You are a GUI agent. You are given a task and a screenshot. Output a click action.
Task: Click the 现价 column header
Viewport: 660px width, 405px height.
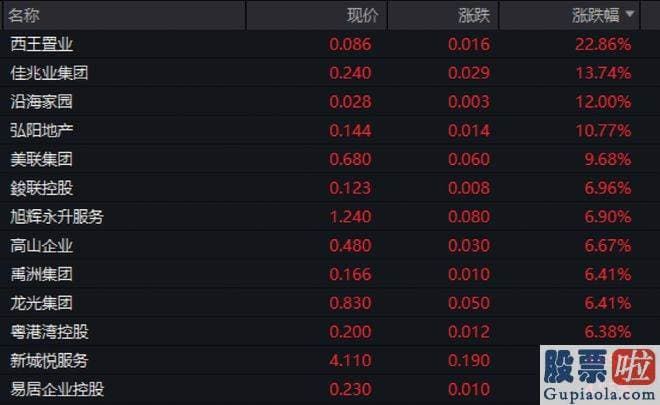[x=362, y=16]
